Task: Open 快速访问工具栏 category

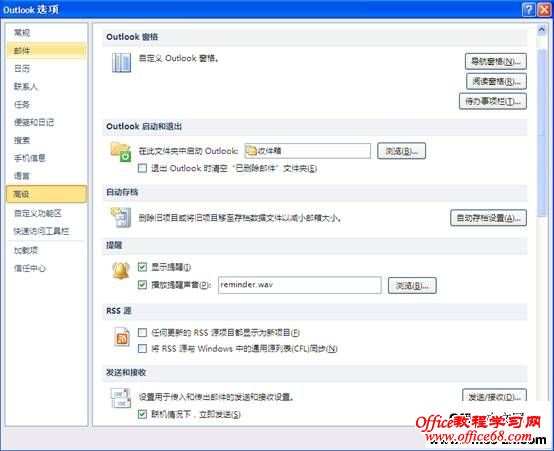Action: click(46, 231)
